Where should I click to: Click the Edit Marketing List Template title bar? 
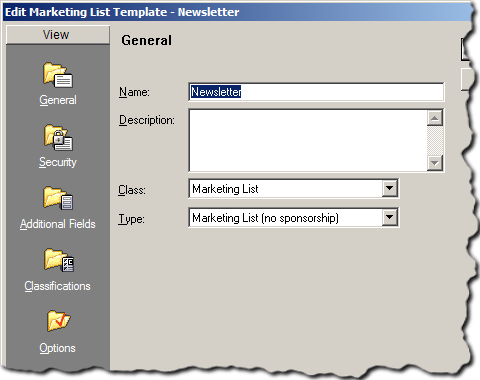click(x=237, y=12)
